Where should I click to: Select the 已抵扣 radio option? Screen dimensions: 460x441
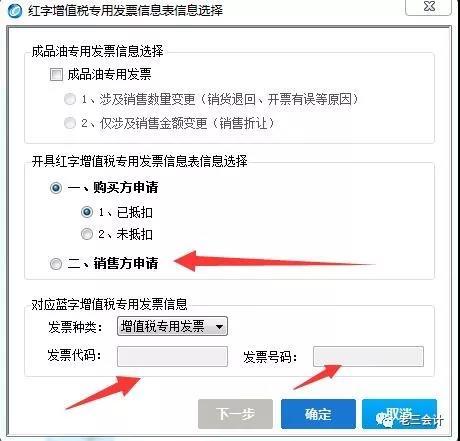[87, 212]
